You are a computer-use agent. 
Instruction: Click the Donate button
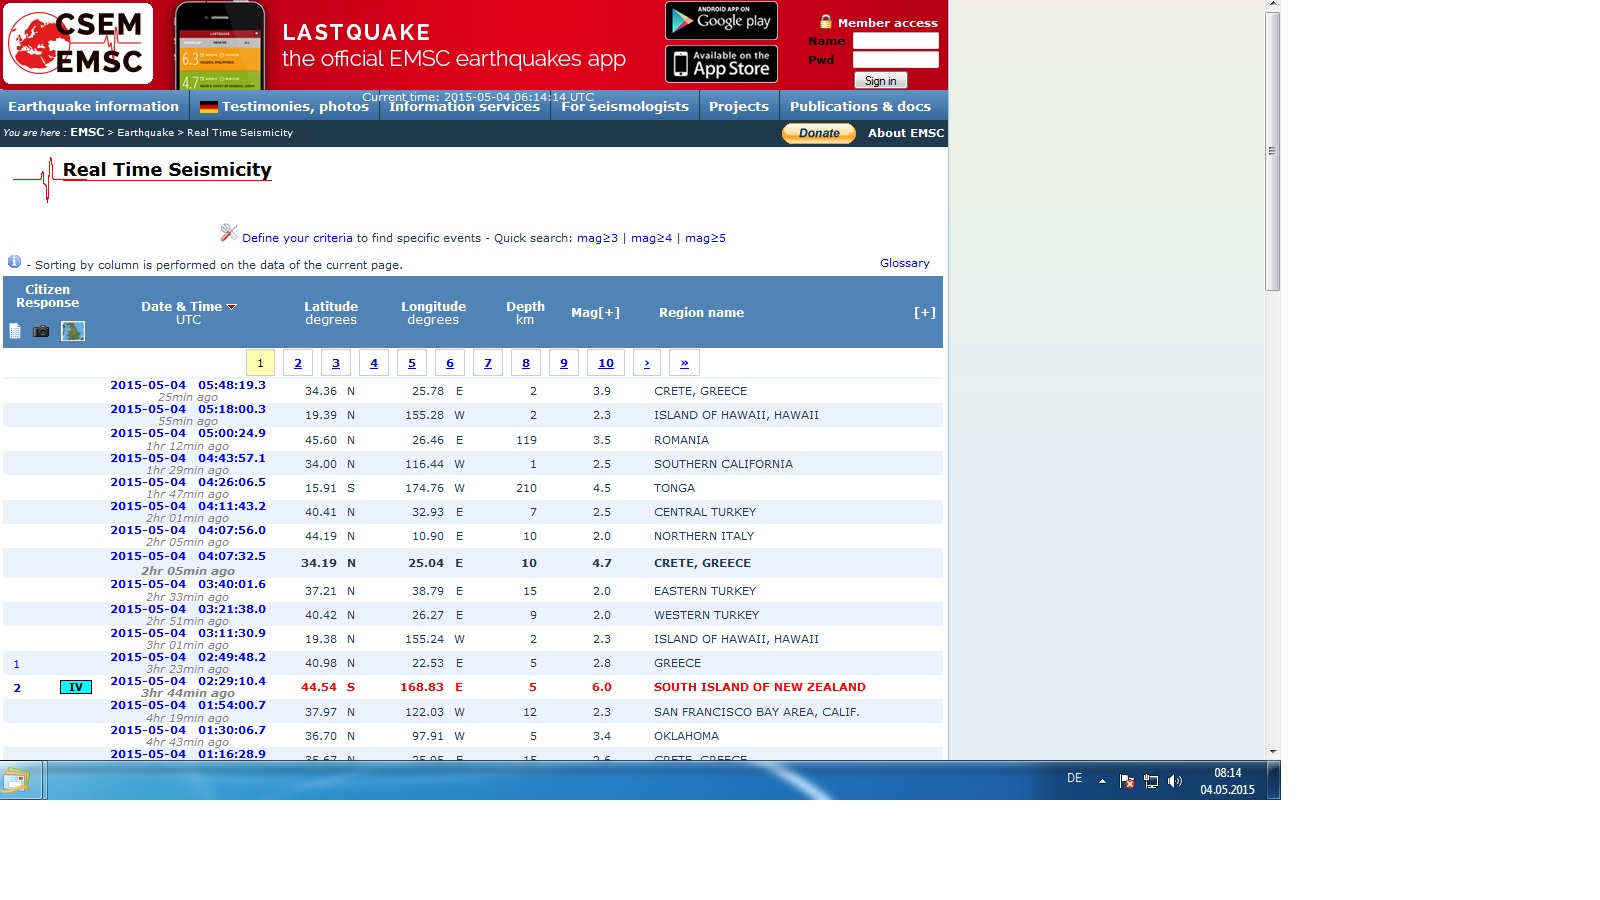[819, 133]
